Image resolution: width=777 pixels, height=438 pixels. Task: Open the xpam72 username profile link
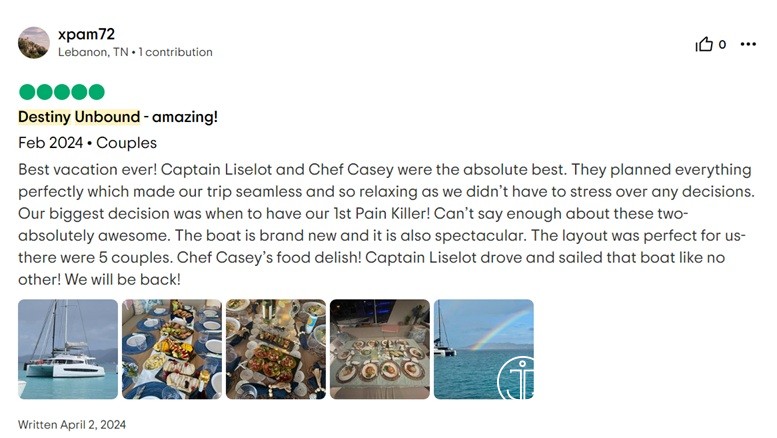click(86, 34)
